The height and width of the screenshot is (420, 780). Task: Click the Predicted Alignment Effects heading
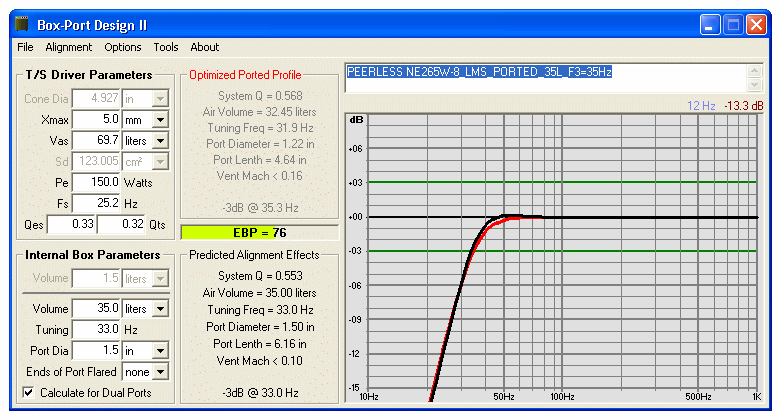pyautogui.click(x=254, y=255)
